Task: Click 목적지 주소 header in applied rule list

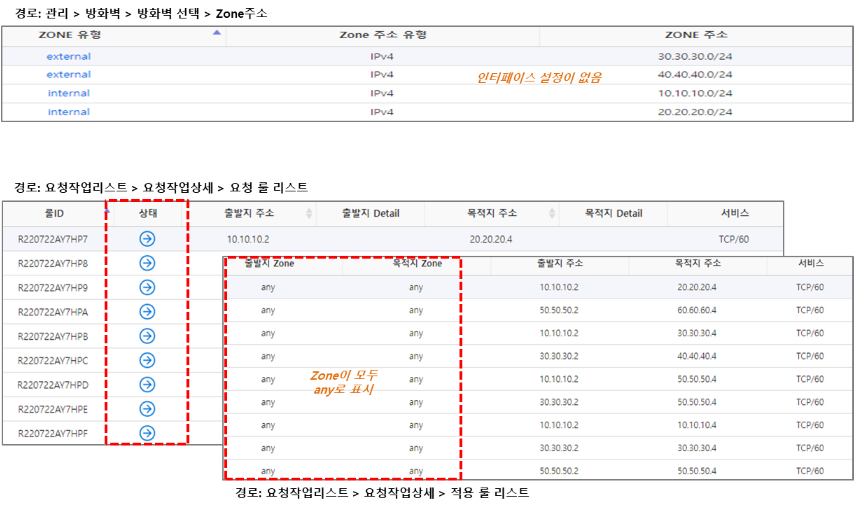Action: [x=698, y=264]
